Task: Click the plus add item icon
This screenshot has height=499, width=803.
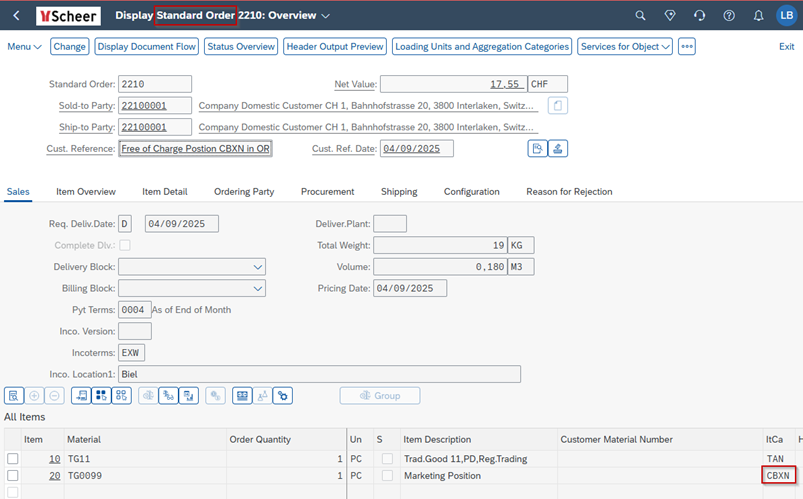Action: (34, 396)
